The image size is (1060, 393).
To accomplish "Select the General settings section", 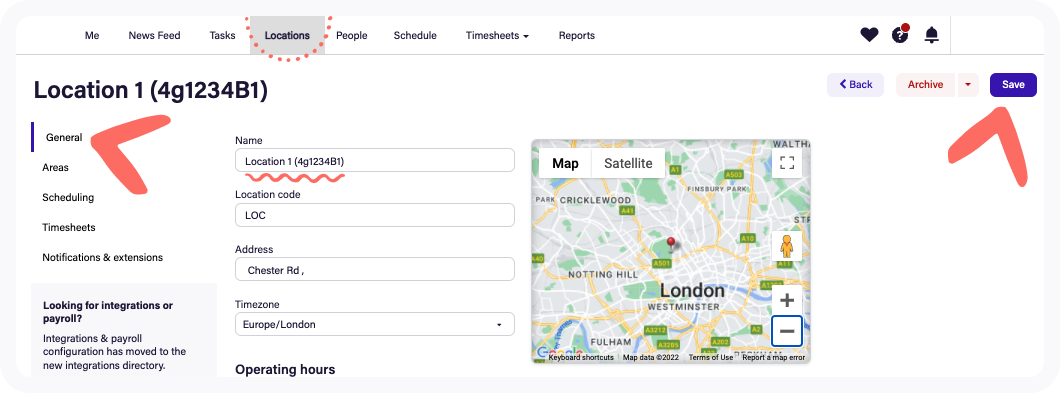I will click(x=64, y=137).
